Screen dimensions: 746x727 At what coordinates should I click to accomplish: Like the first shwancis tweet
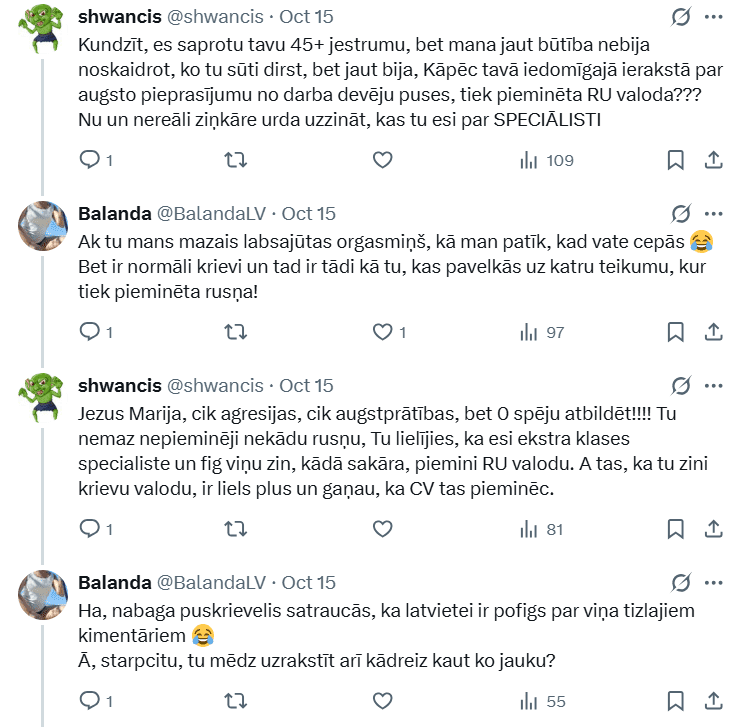(382, 160)
